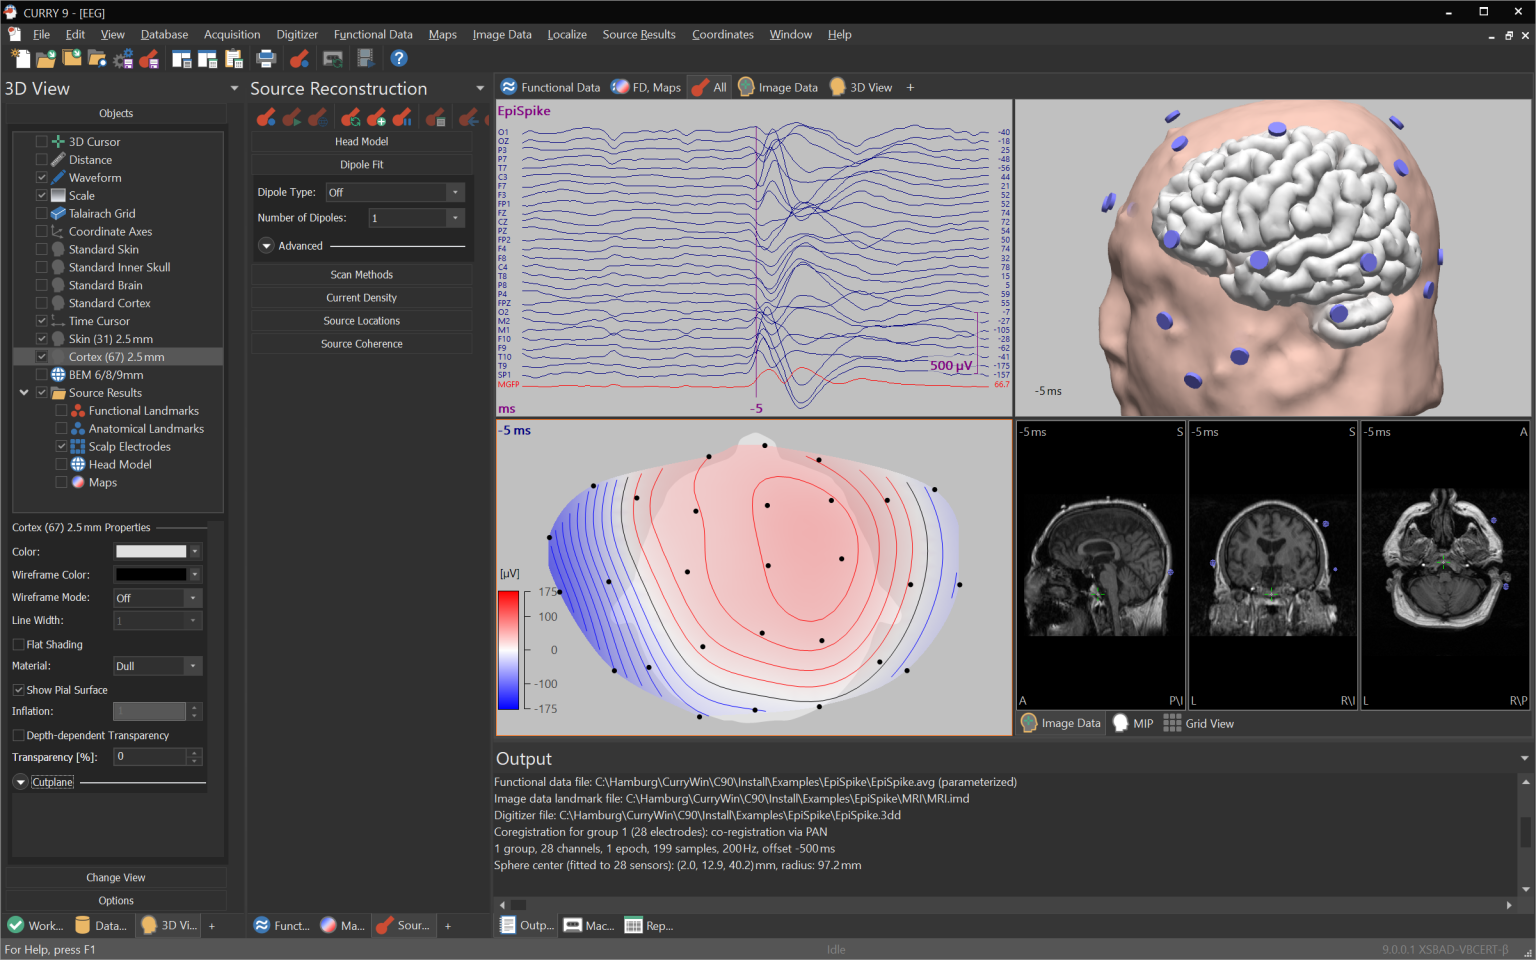Viewport: 1536px width, 960px height.
Task: Switch to the Image Data view tab
Action: pos(778,87)
